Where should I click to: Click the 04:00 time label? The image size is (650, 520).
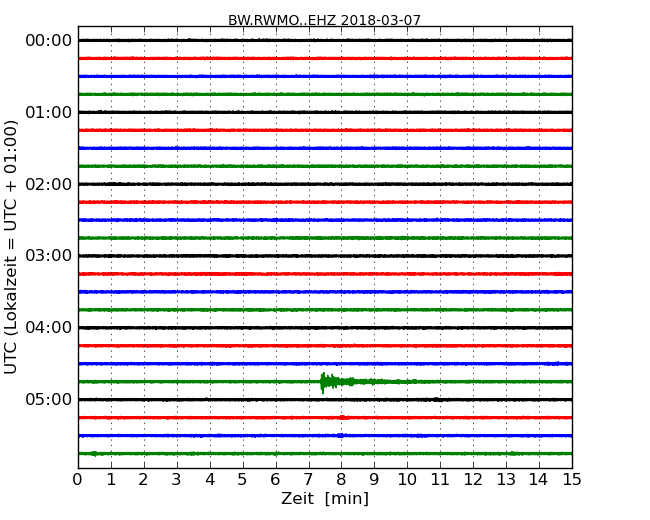click(49, 328)
